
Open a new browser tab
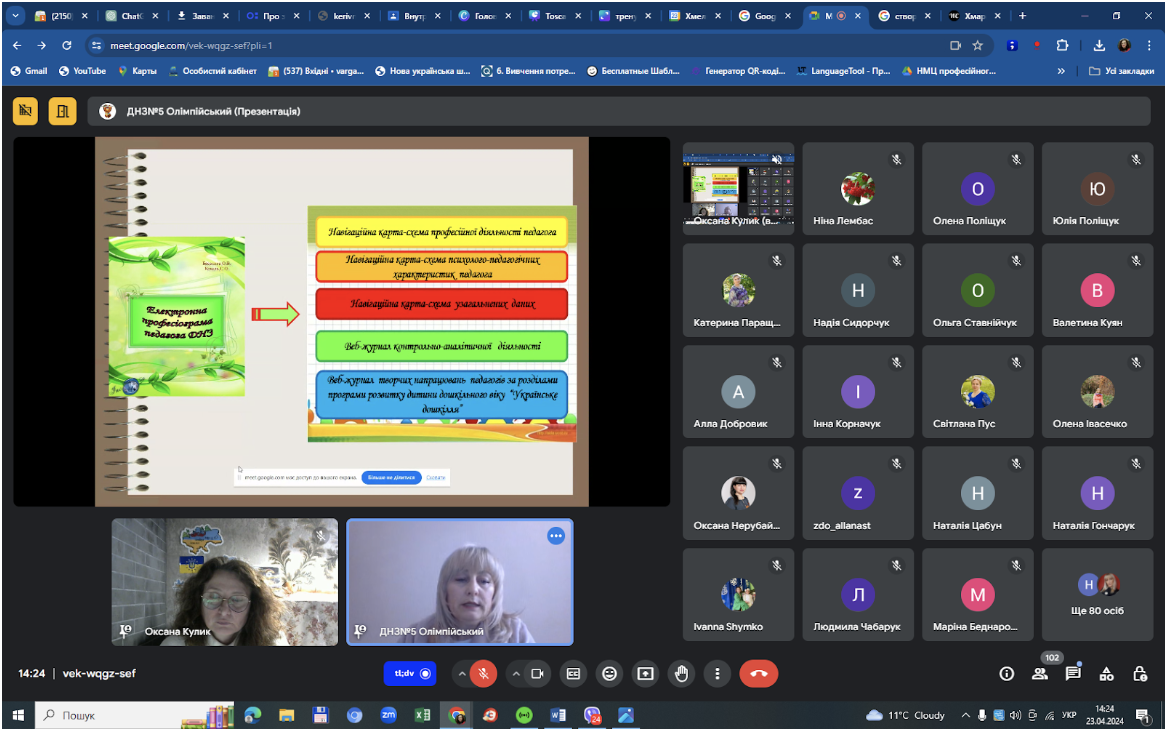pos(1022,16)
